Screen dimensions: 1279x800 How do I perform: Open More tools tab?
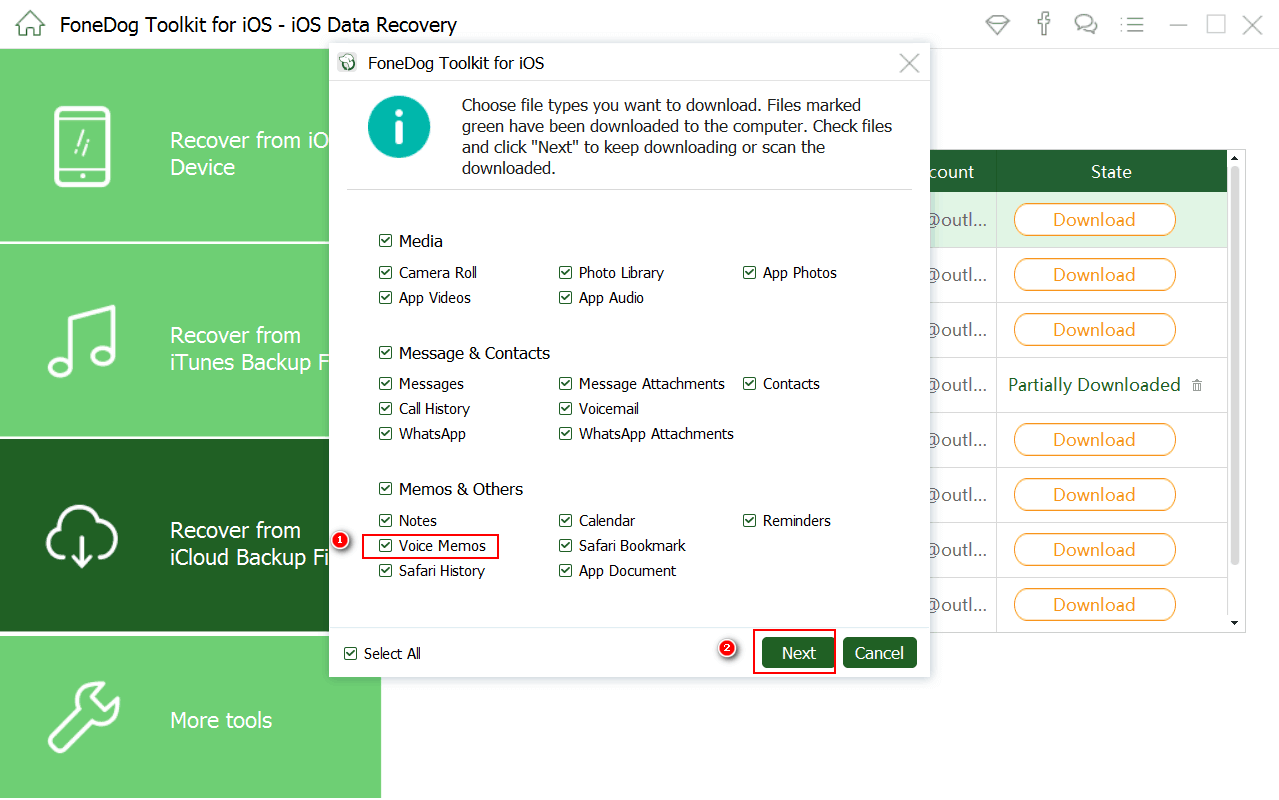[x=190, y=717]
